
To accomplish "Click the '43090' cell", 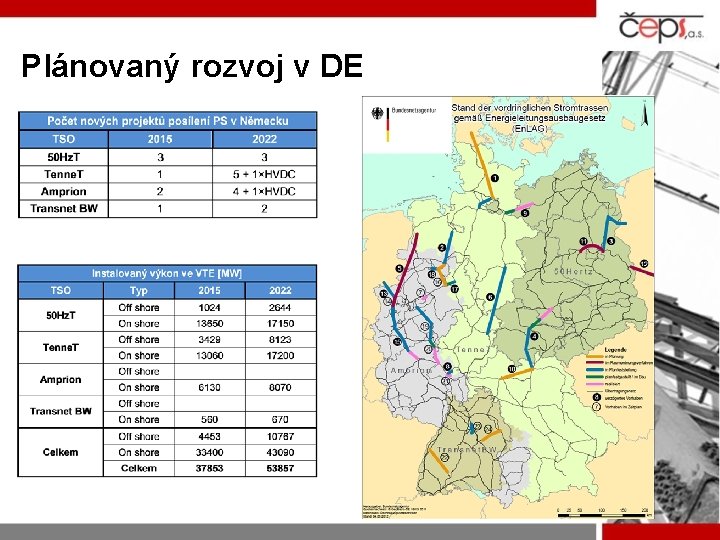I will [280, 452].
